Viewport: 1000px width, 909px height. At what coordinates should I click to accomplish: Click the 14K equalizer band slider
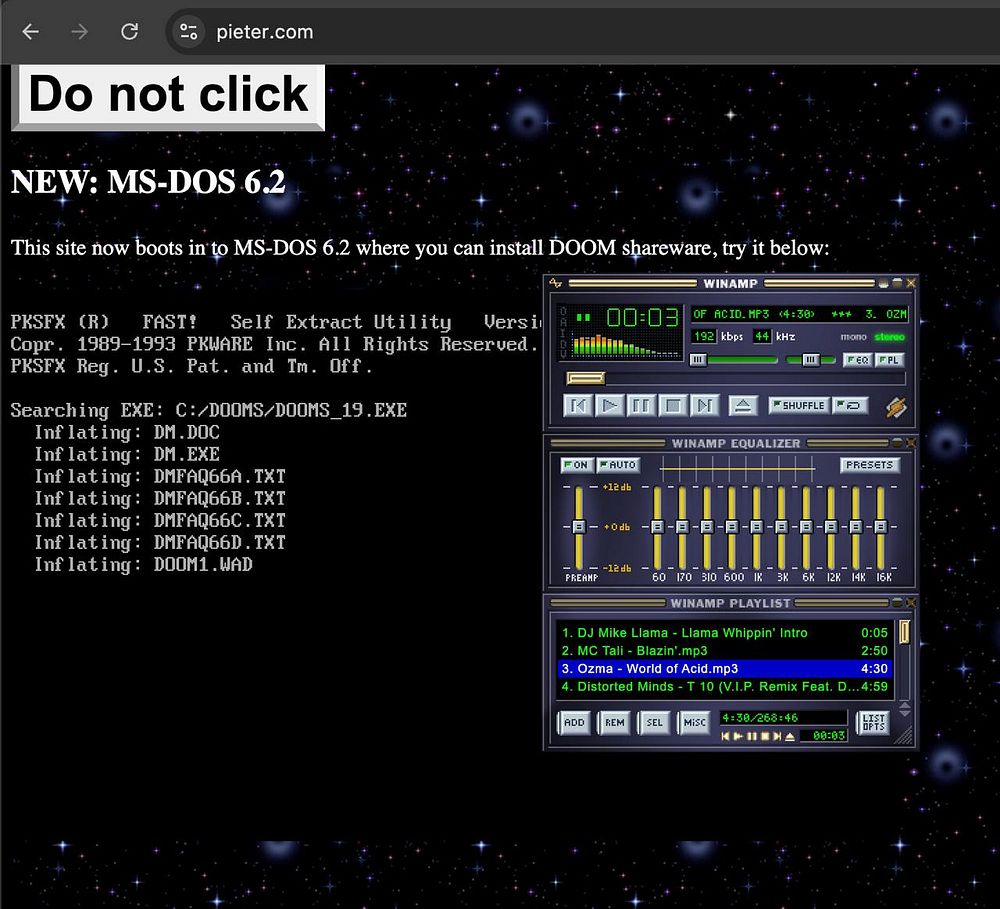click(x=856, y=527)
